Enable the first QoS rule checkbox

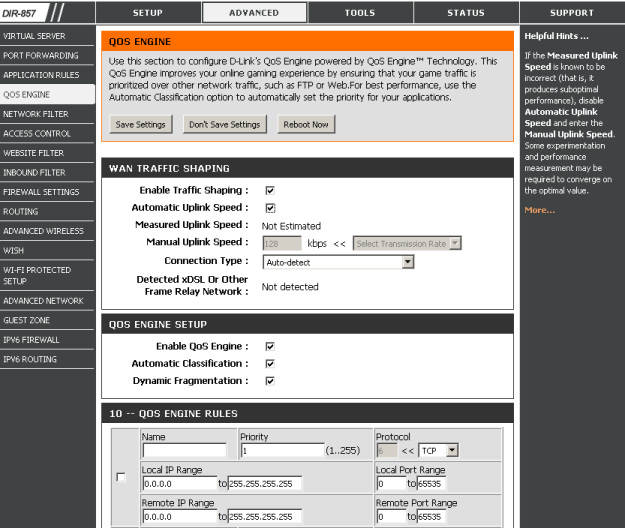click(120, 477)
